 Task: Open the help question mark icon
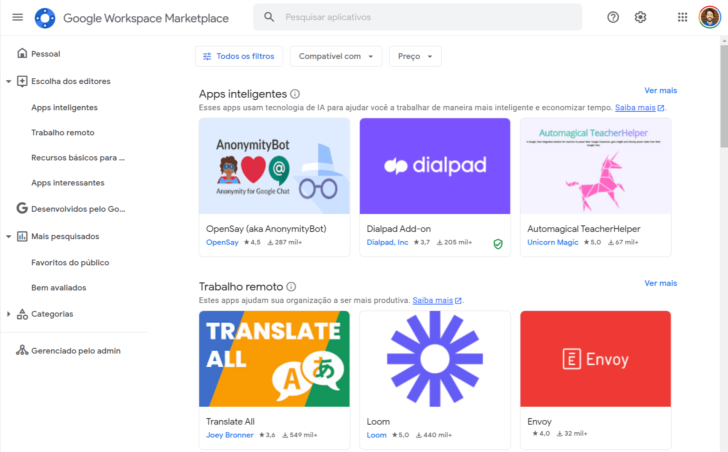(x=613, y=17)
